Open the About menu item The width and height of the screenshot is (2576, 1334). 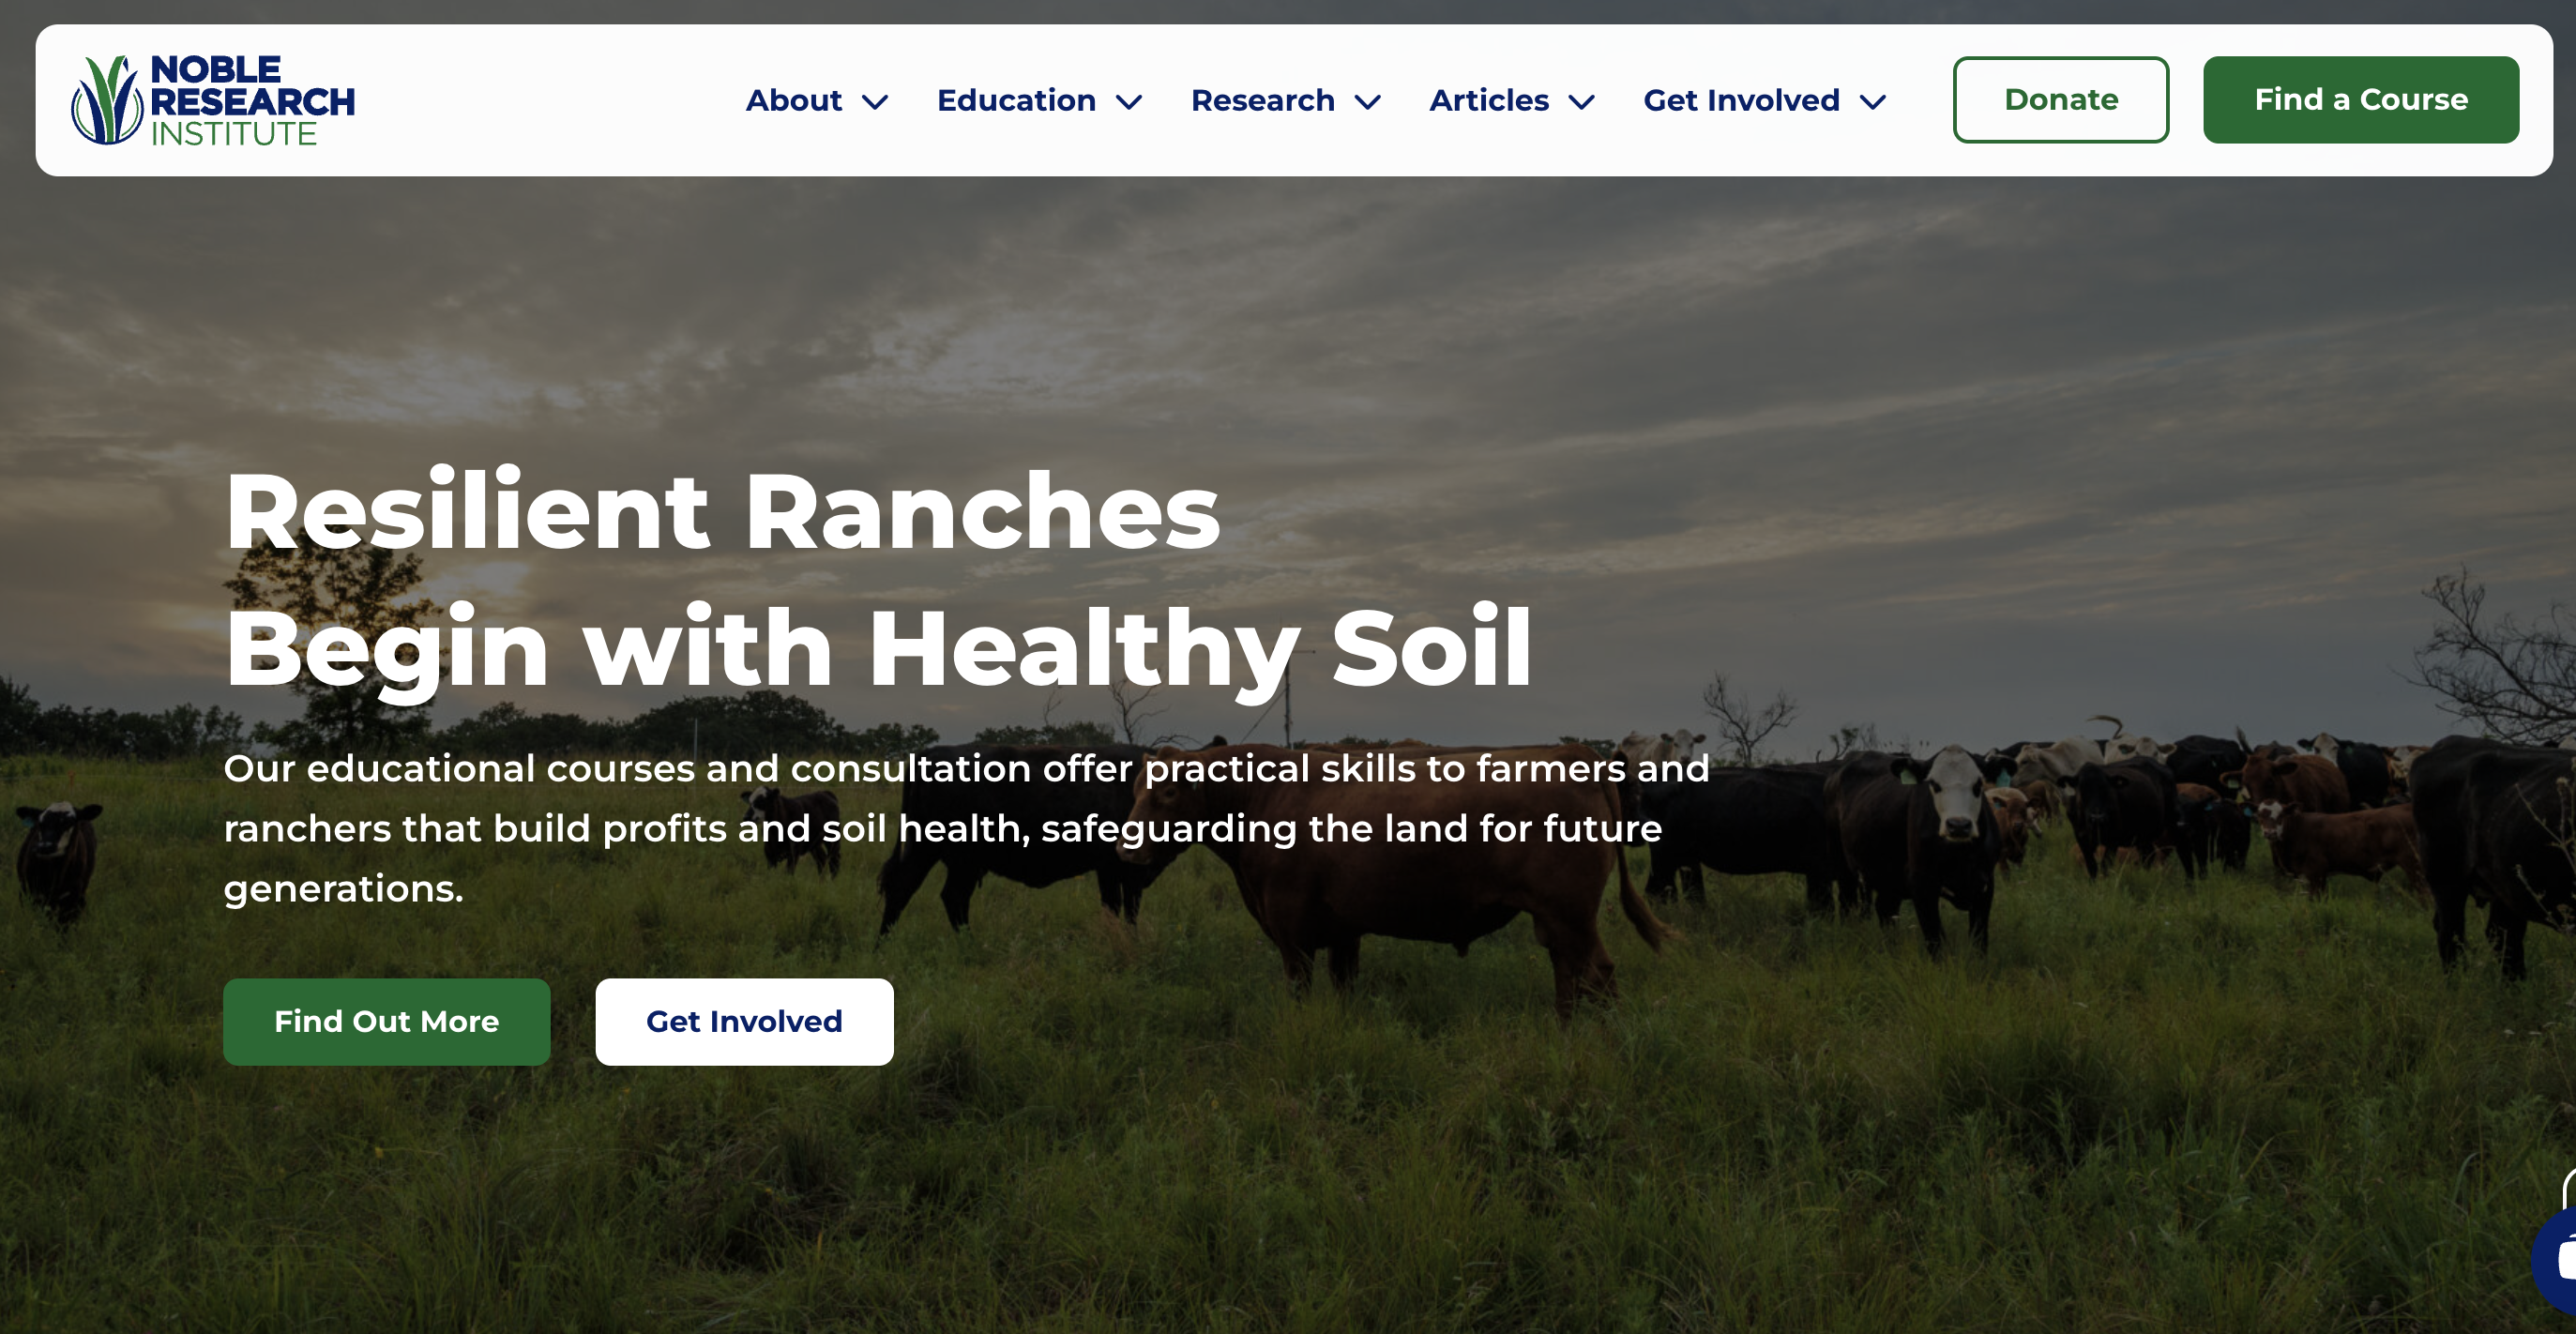794,100
